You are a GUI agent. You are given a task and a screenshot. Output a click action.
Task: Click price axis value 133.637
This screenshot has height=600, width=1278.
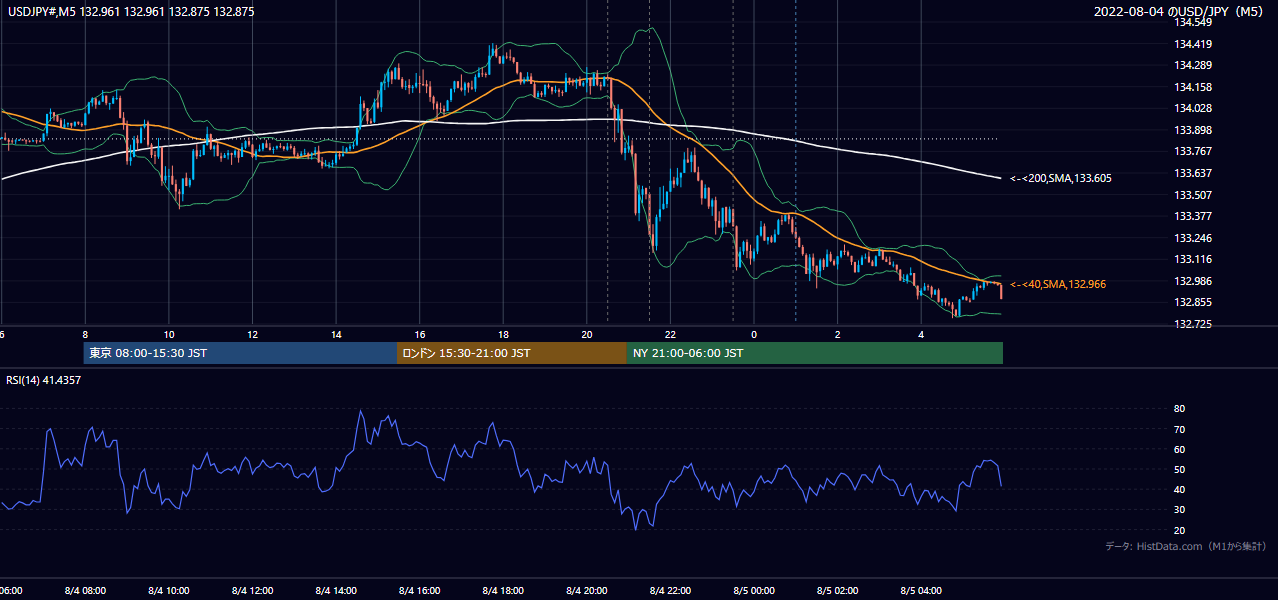pos(1192,173)
